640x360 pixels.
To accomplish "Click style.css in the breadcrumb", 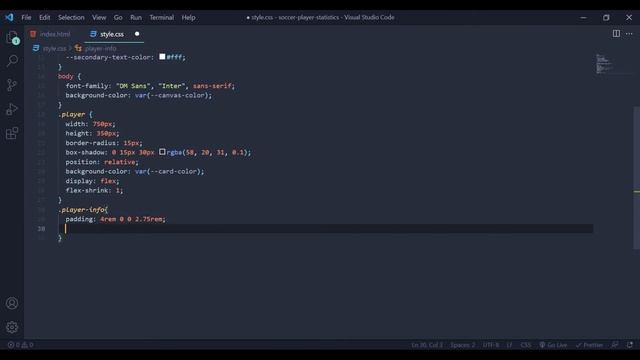I will (x=54, y=49).
